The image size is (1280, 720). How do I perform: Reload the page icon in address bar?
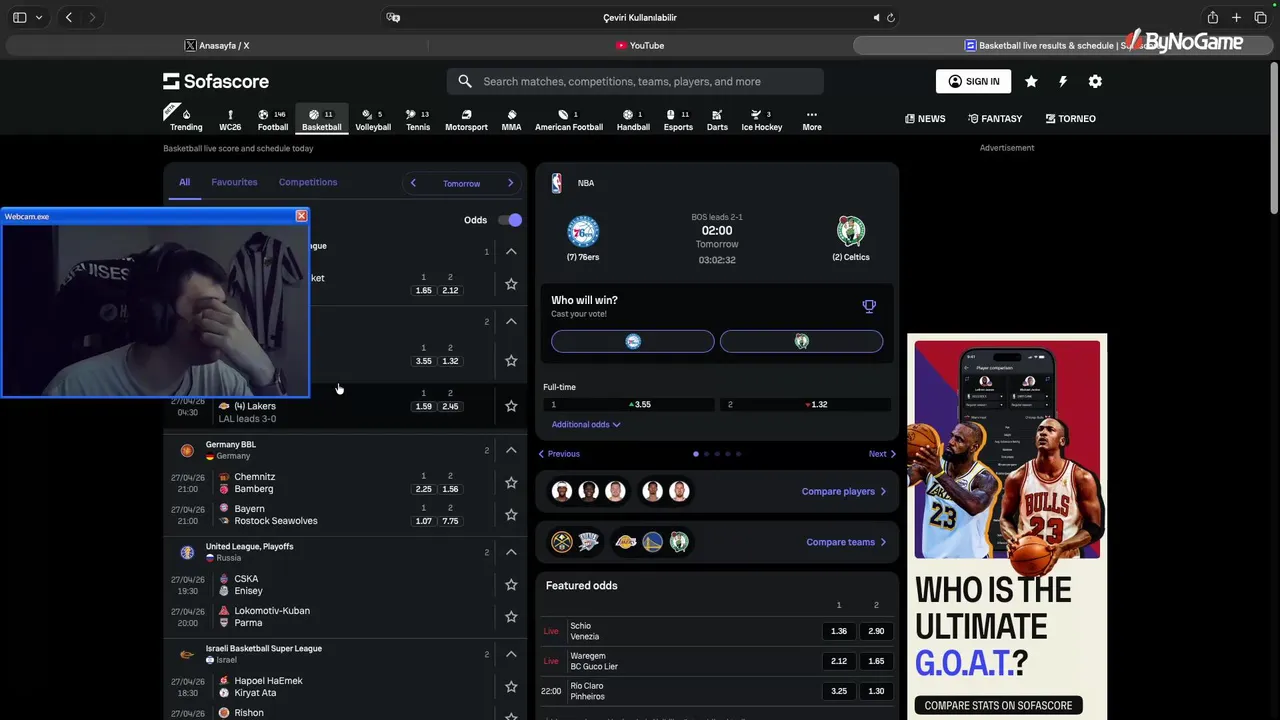pyautogui.click(x=891, y=17)
